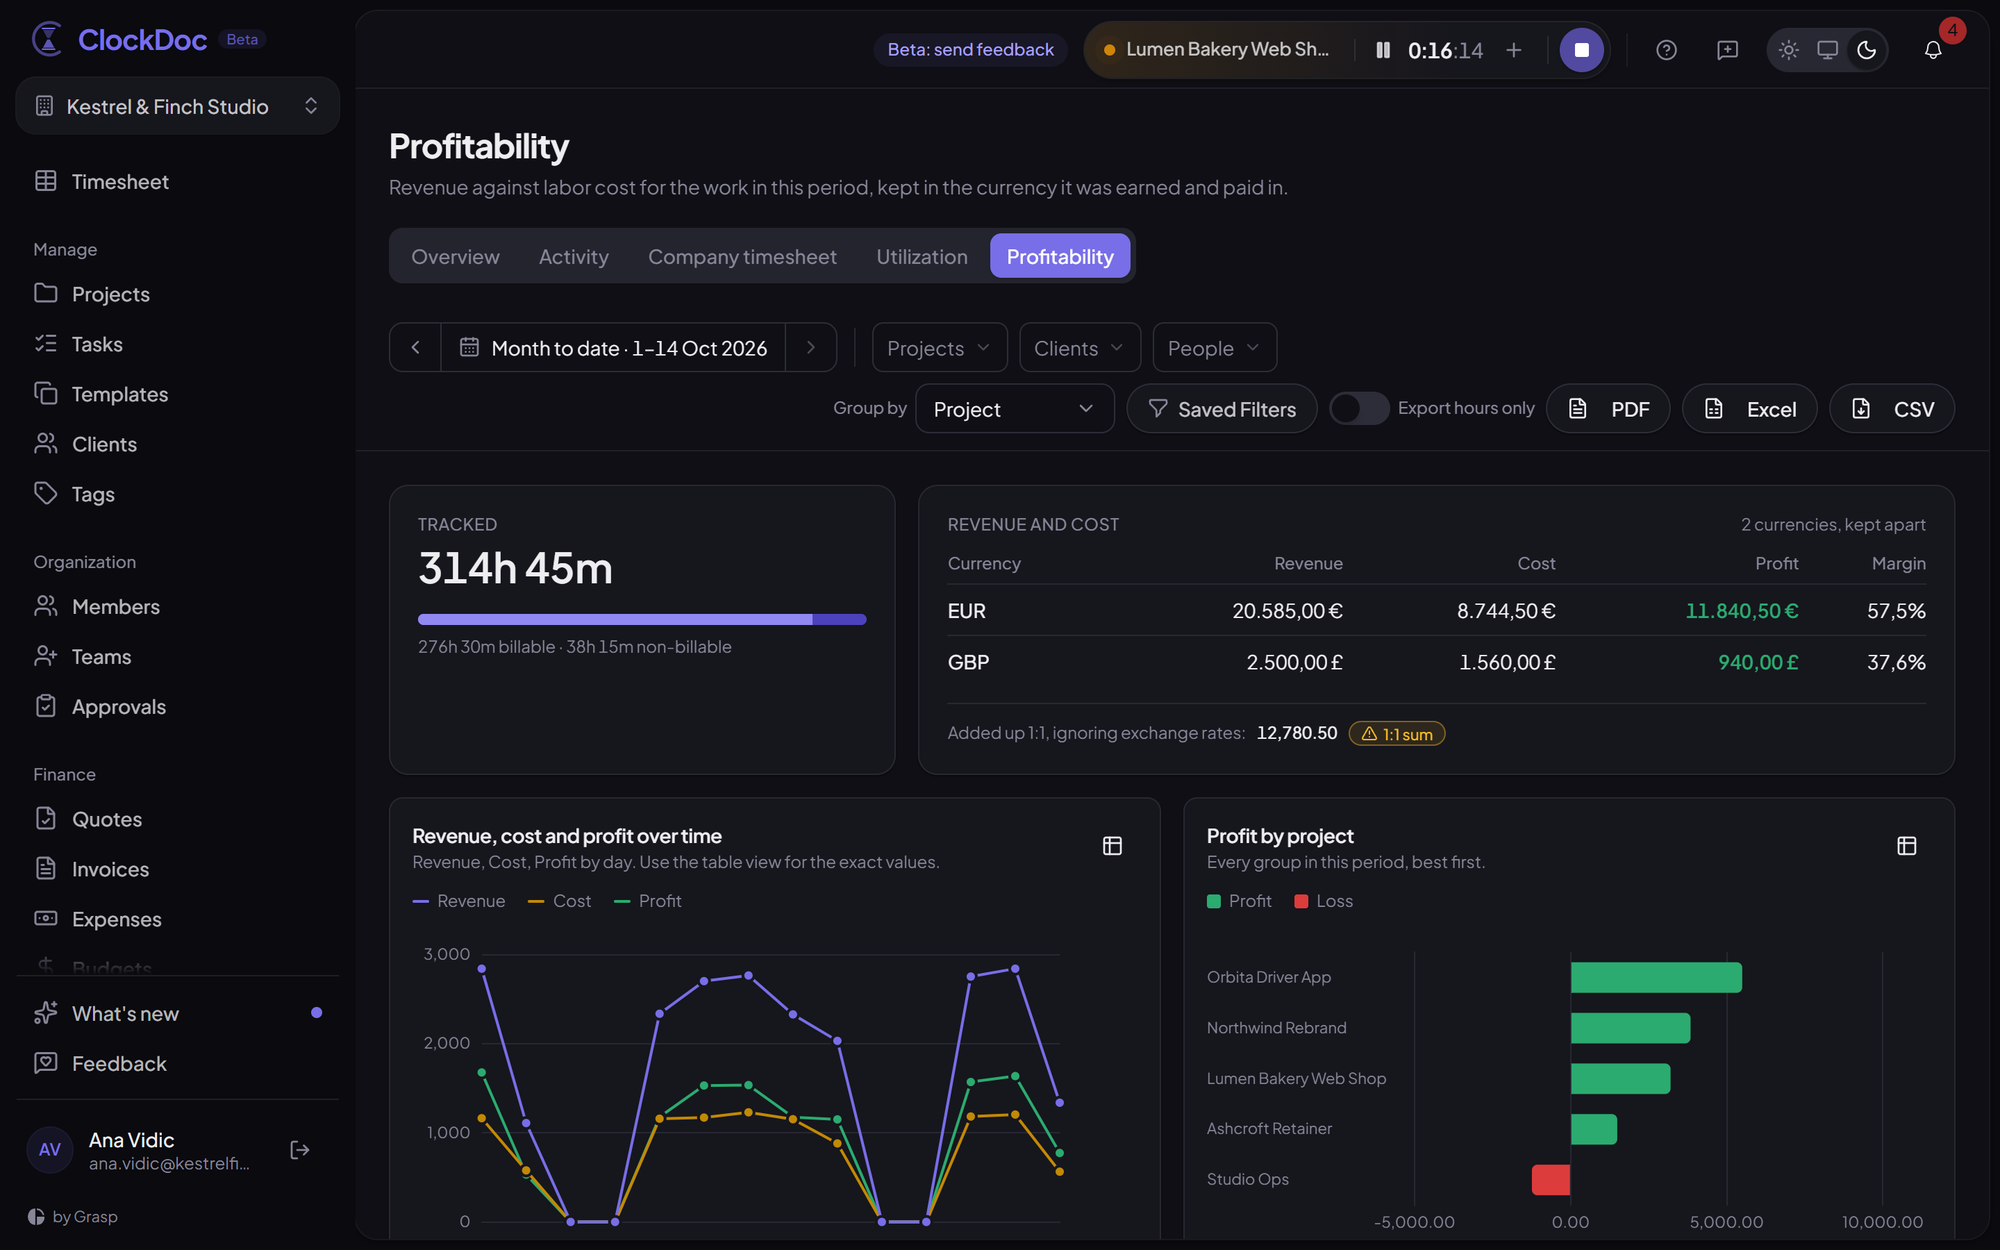Expand the Clients filter dropdown
Viewport: 2000px width, 1250px height.
click(1079, 348)
